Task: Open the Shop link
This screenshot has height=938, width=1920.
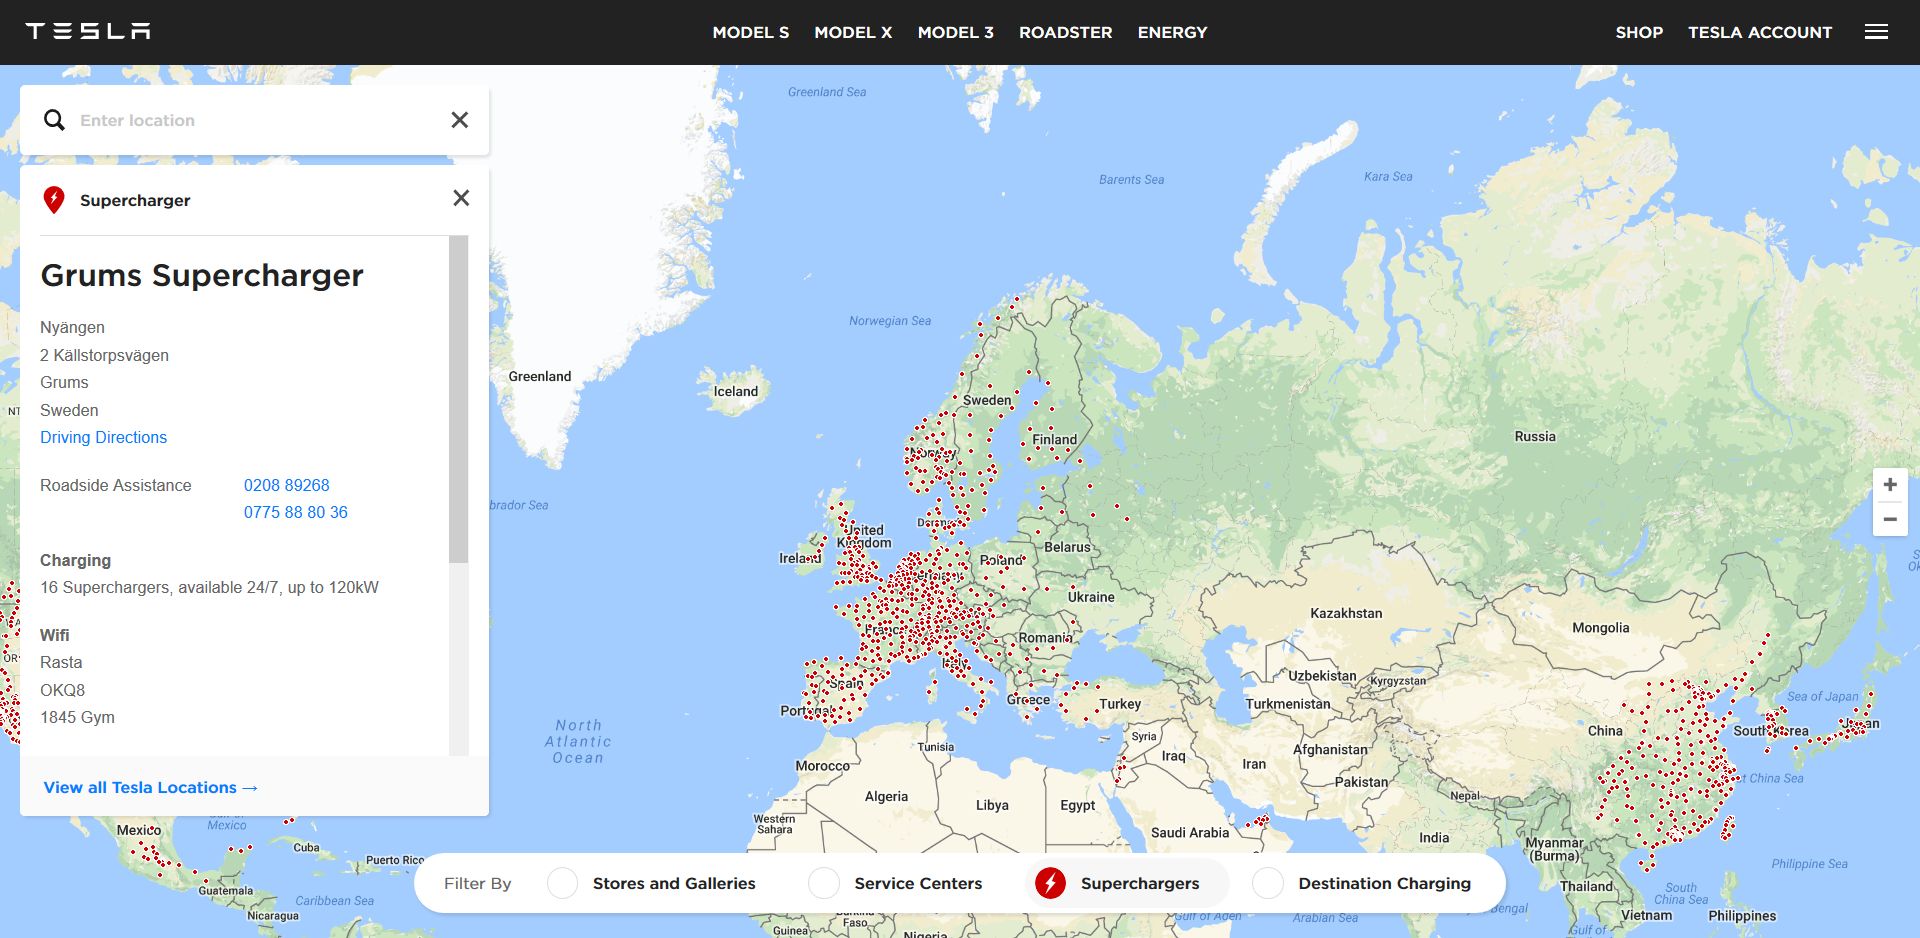Action: point(1639,32)
